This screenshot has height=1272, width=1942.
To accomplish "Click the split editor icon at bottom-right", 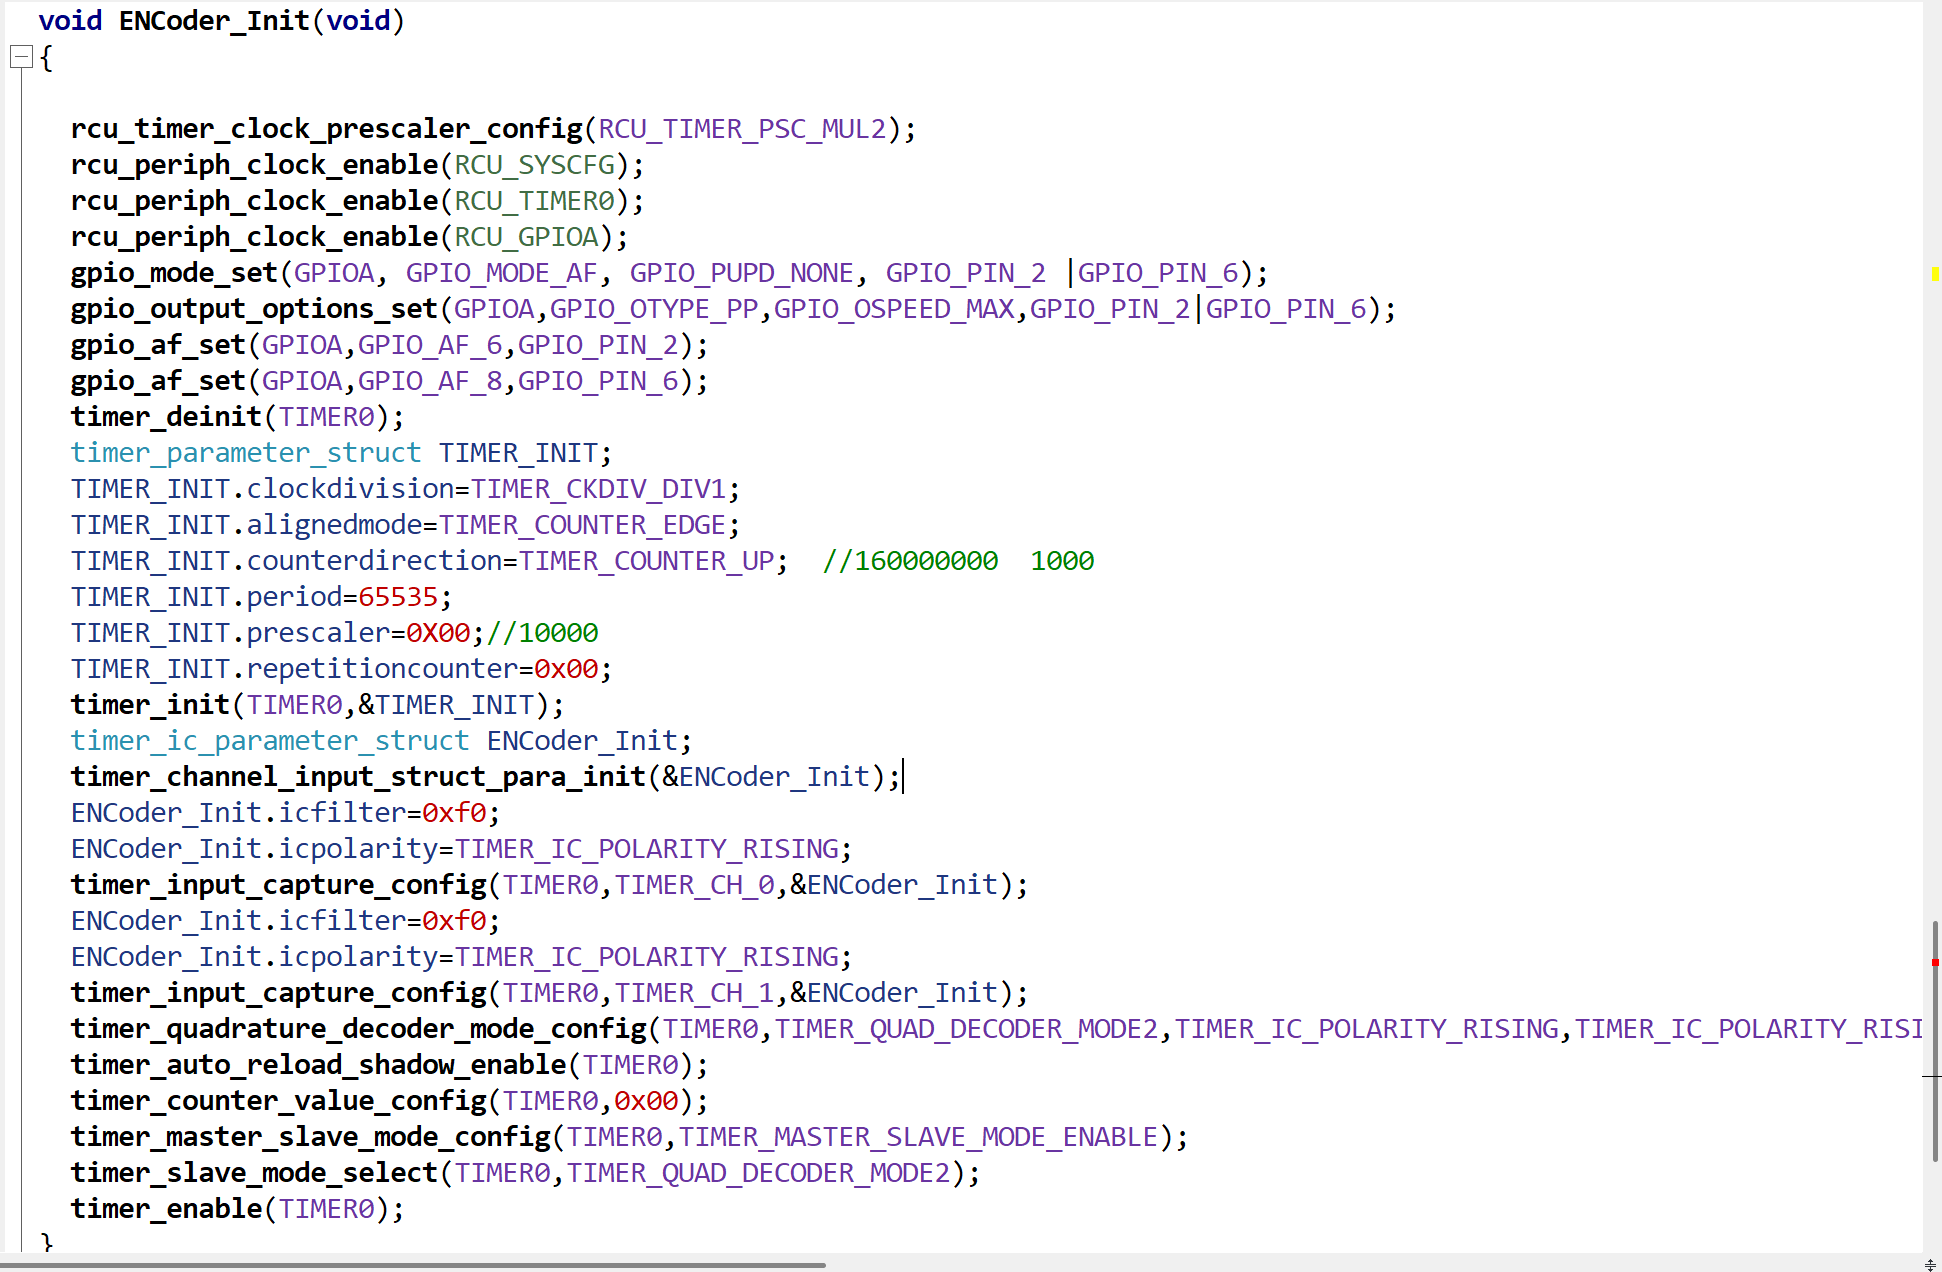I will 1930,1265.
